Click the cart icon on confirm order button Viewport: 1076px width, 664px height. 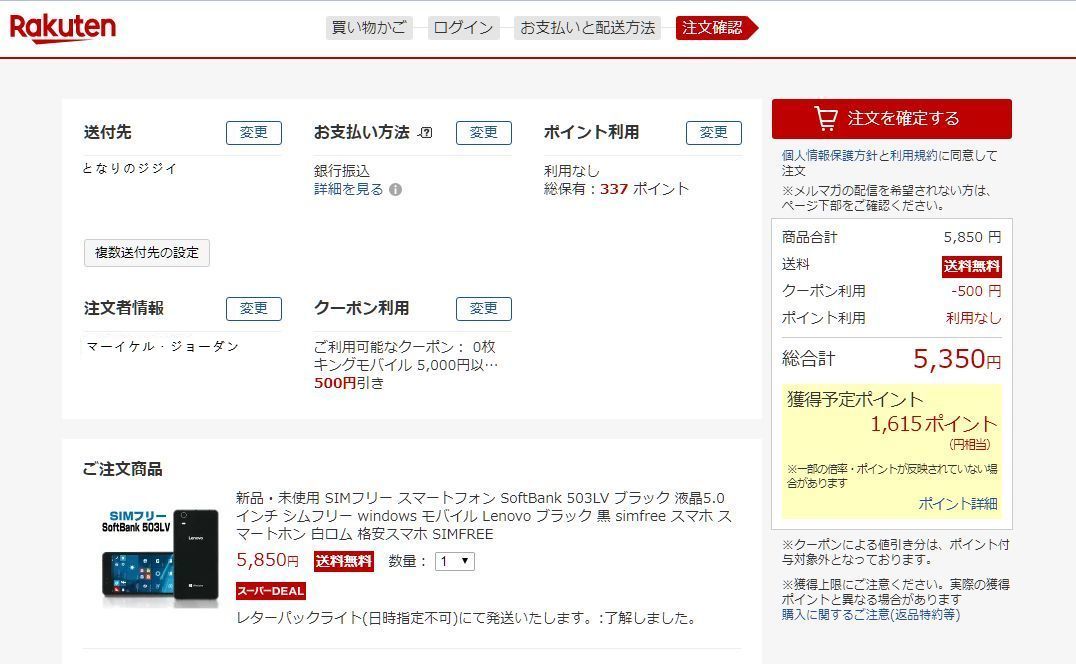pyautogui.click(x=826, y=119)
